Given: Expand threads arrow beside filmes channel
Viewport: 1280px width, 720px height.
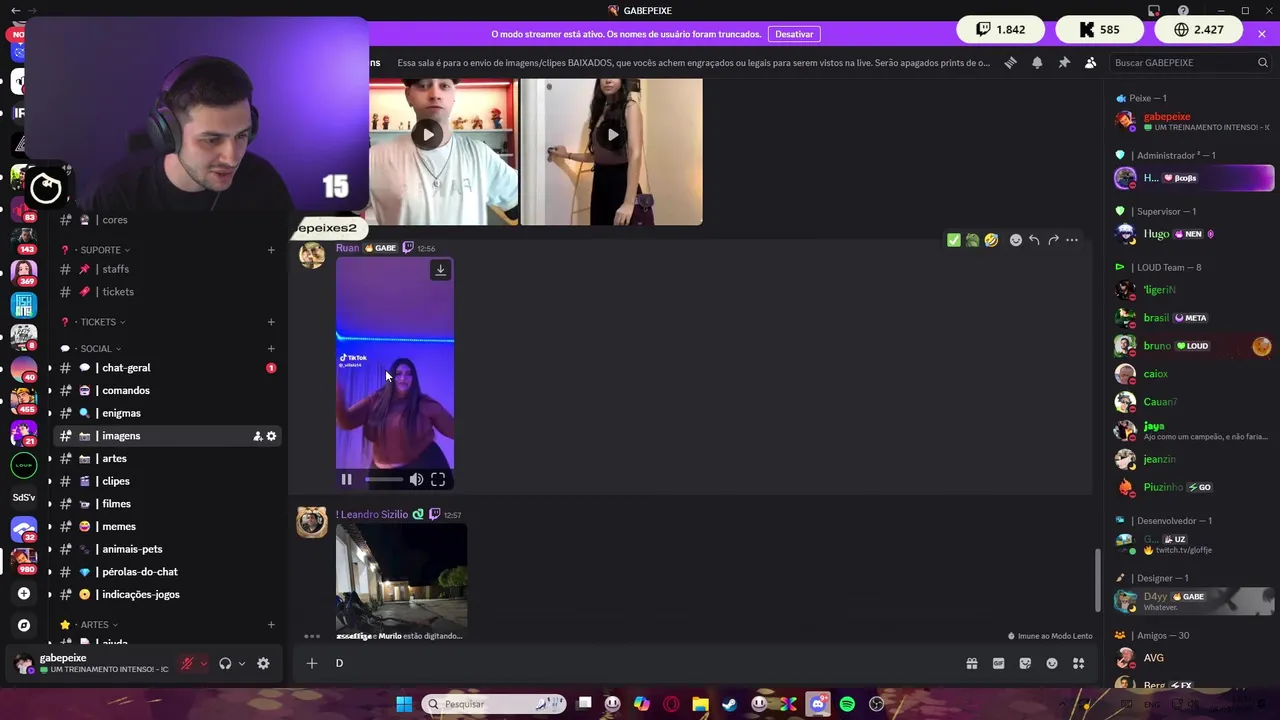Looking at the screenshot, I should pyautogui.click(x=50, y=504).
